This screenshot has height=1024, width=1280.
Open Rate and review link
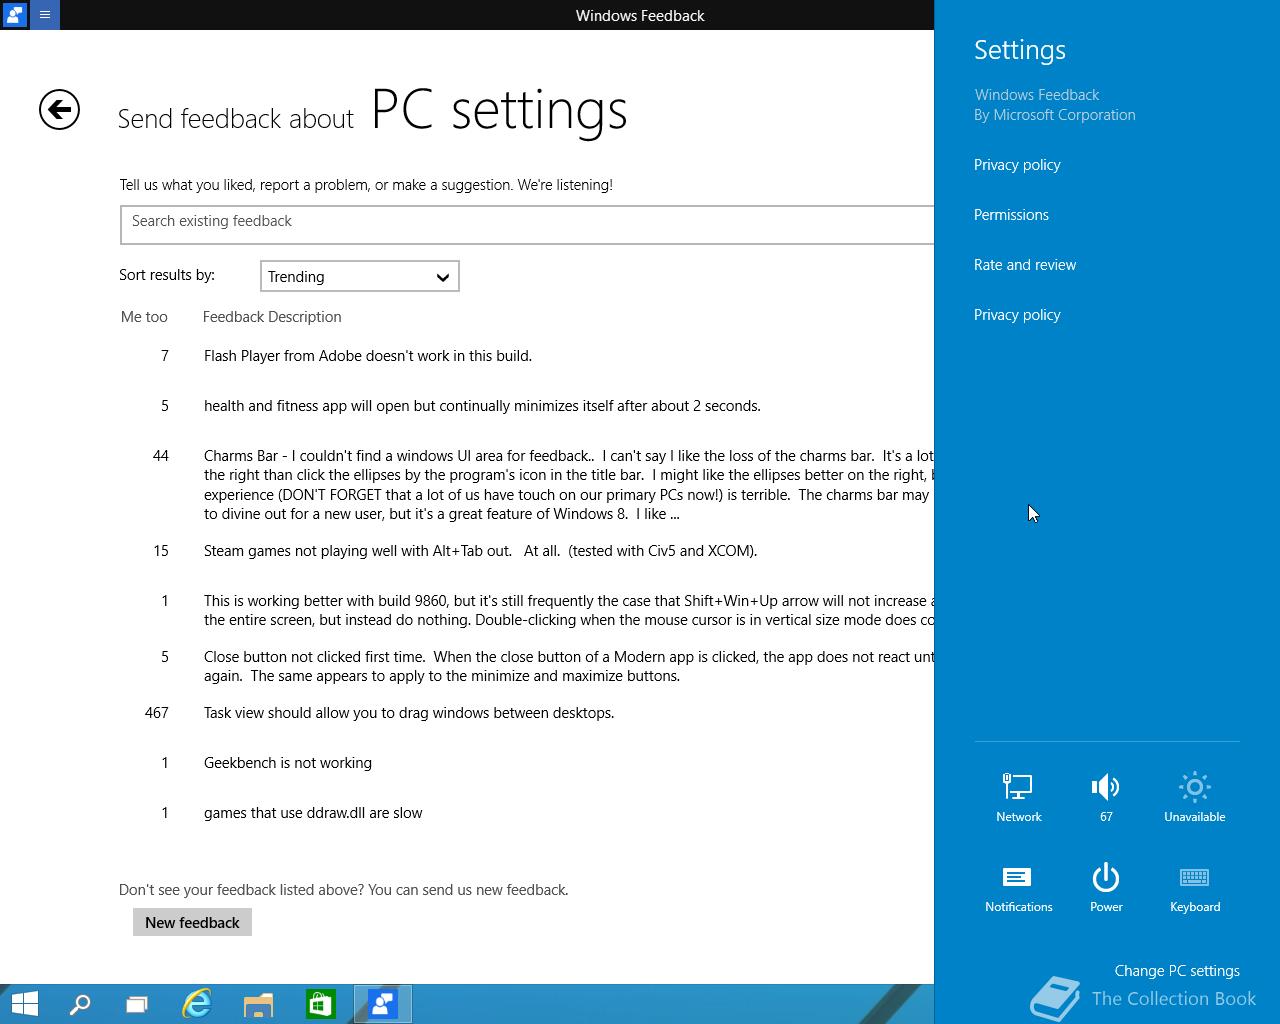(1025, 265)
